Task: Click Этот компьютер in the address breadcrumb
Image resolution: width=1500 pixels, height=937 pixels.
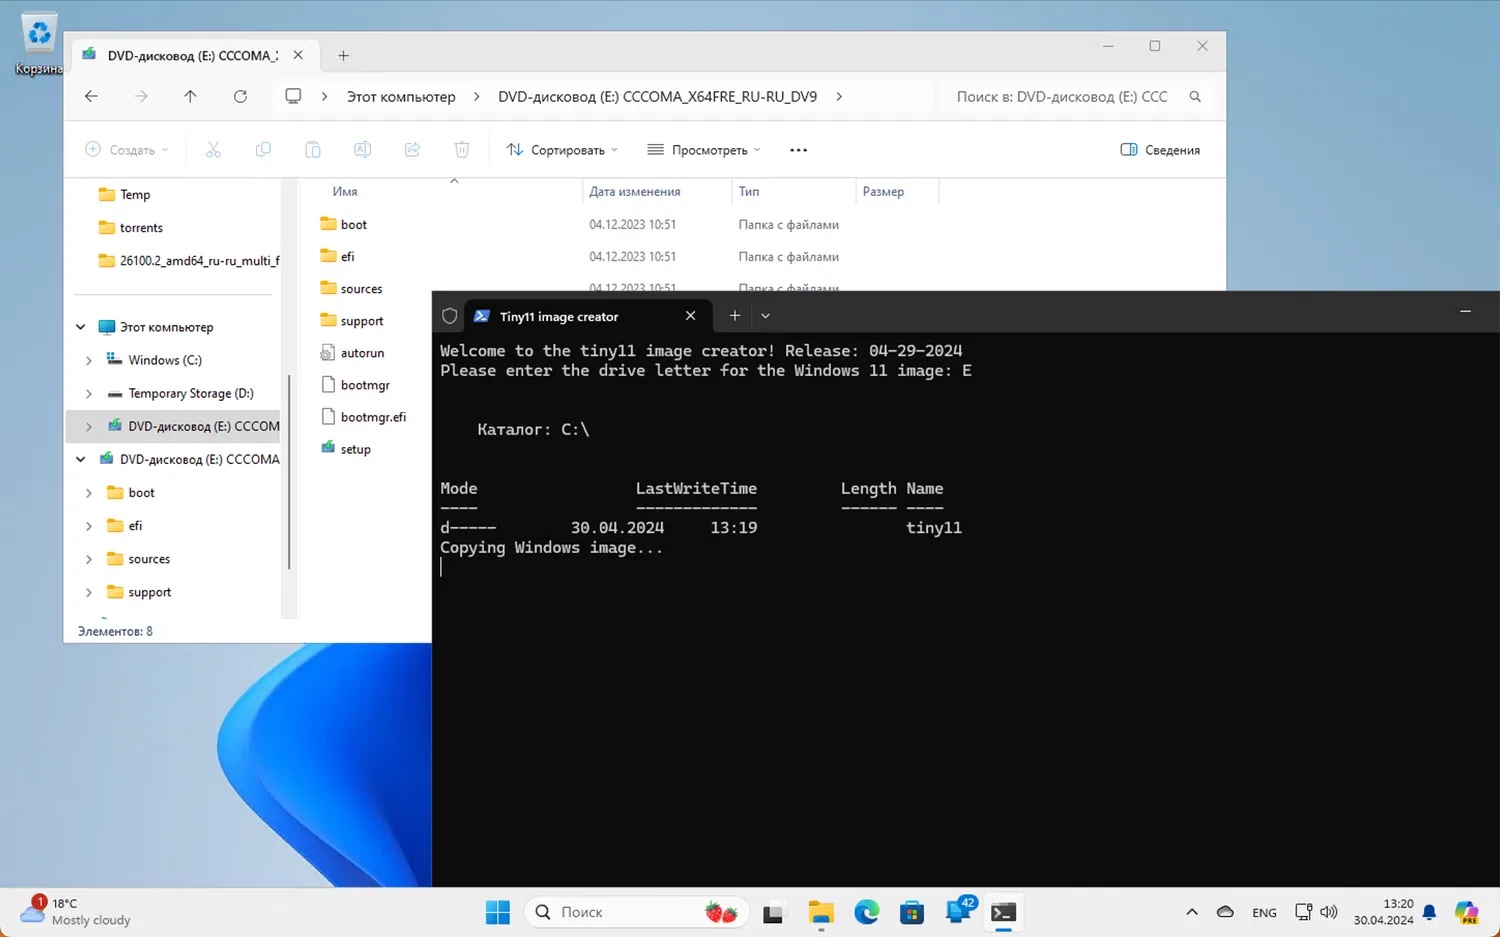Action: (401, 97)
